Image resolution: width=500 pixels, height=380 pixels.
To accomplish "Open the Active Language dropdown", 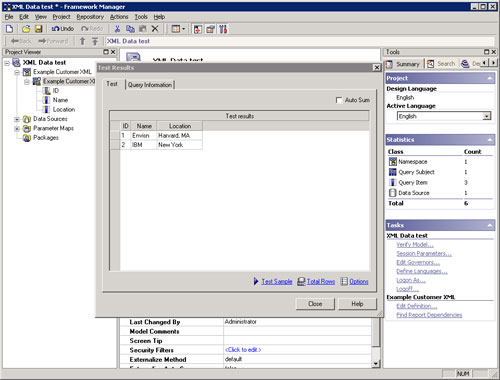I will [487, 116].
